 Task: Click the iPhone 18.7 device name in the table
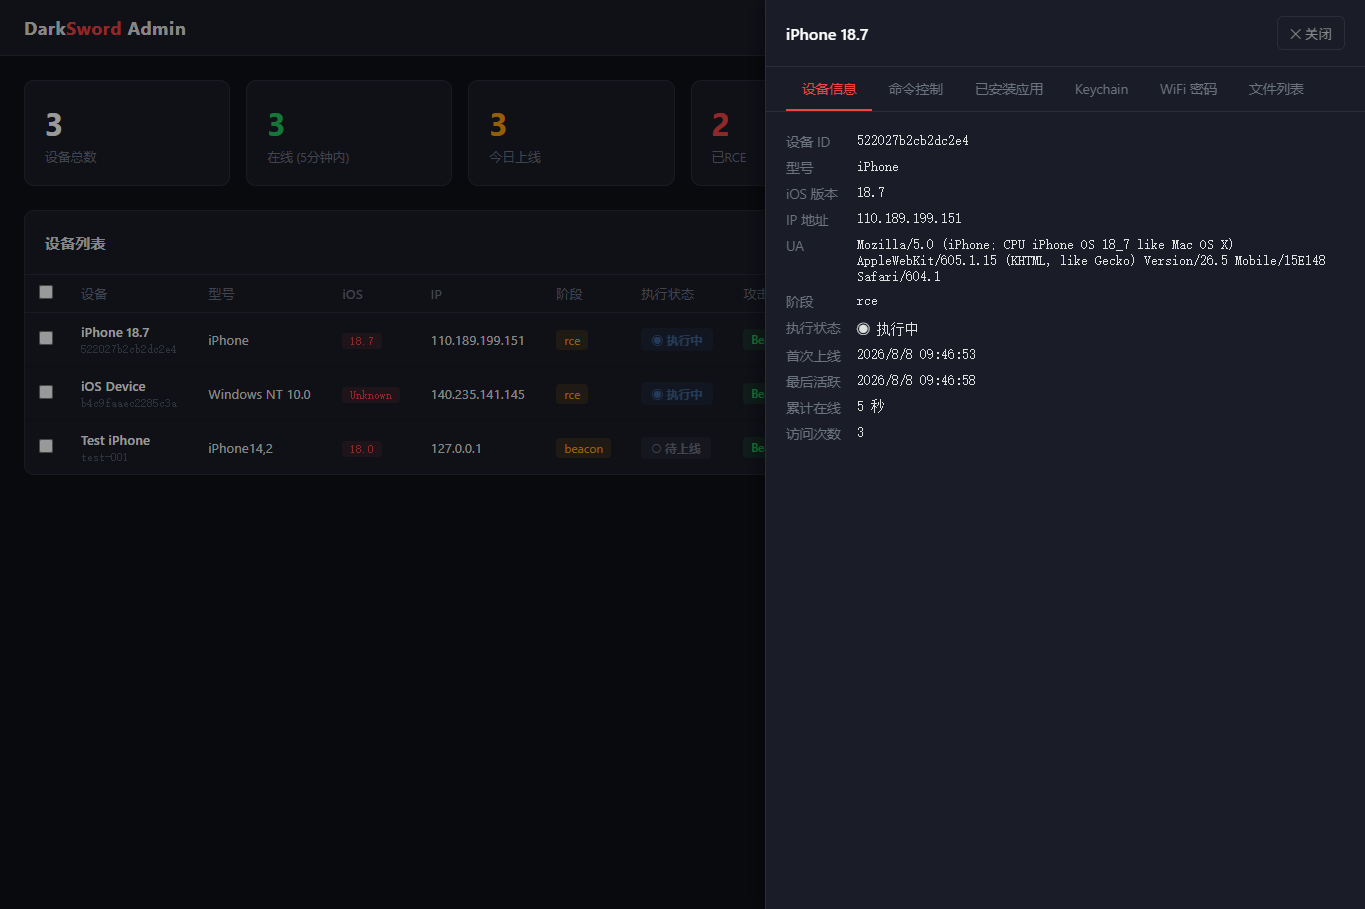pyautogui.click(x=115, y=332)
